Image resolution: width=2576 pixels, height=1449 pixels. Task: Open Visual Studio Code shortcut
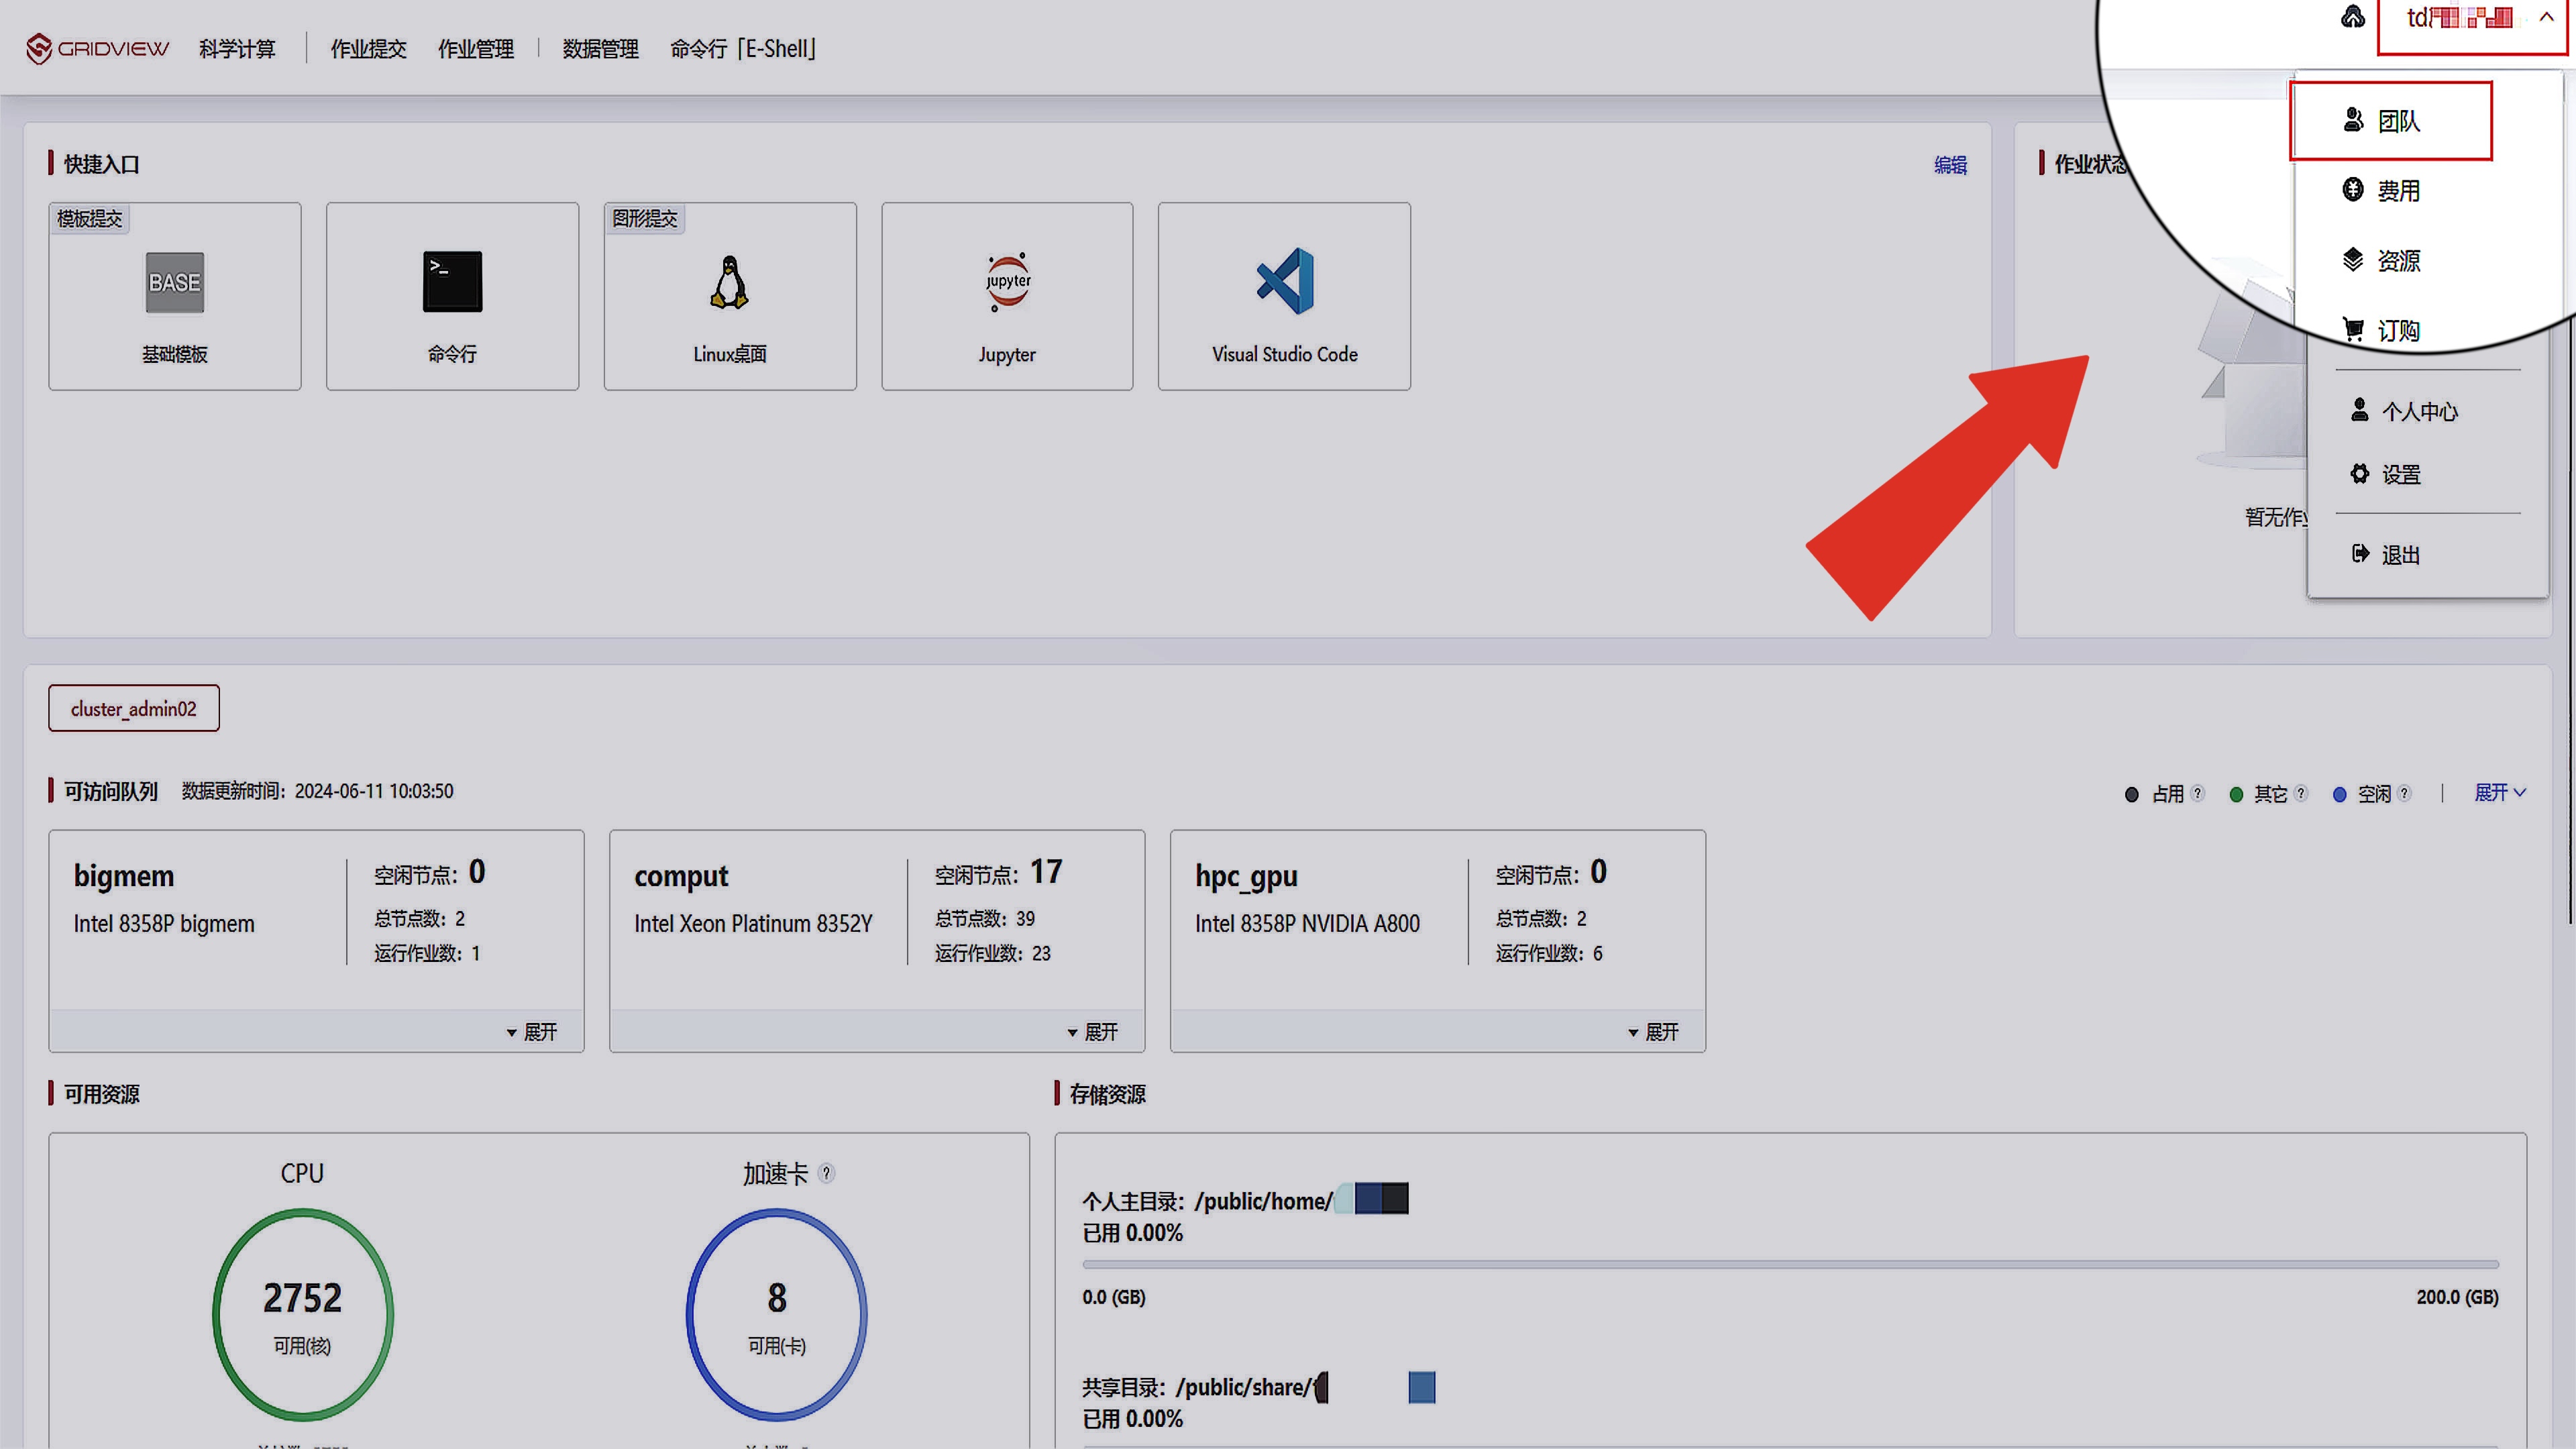point(1284,282)
